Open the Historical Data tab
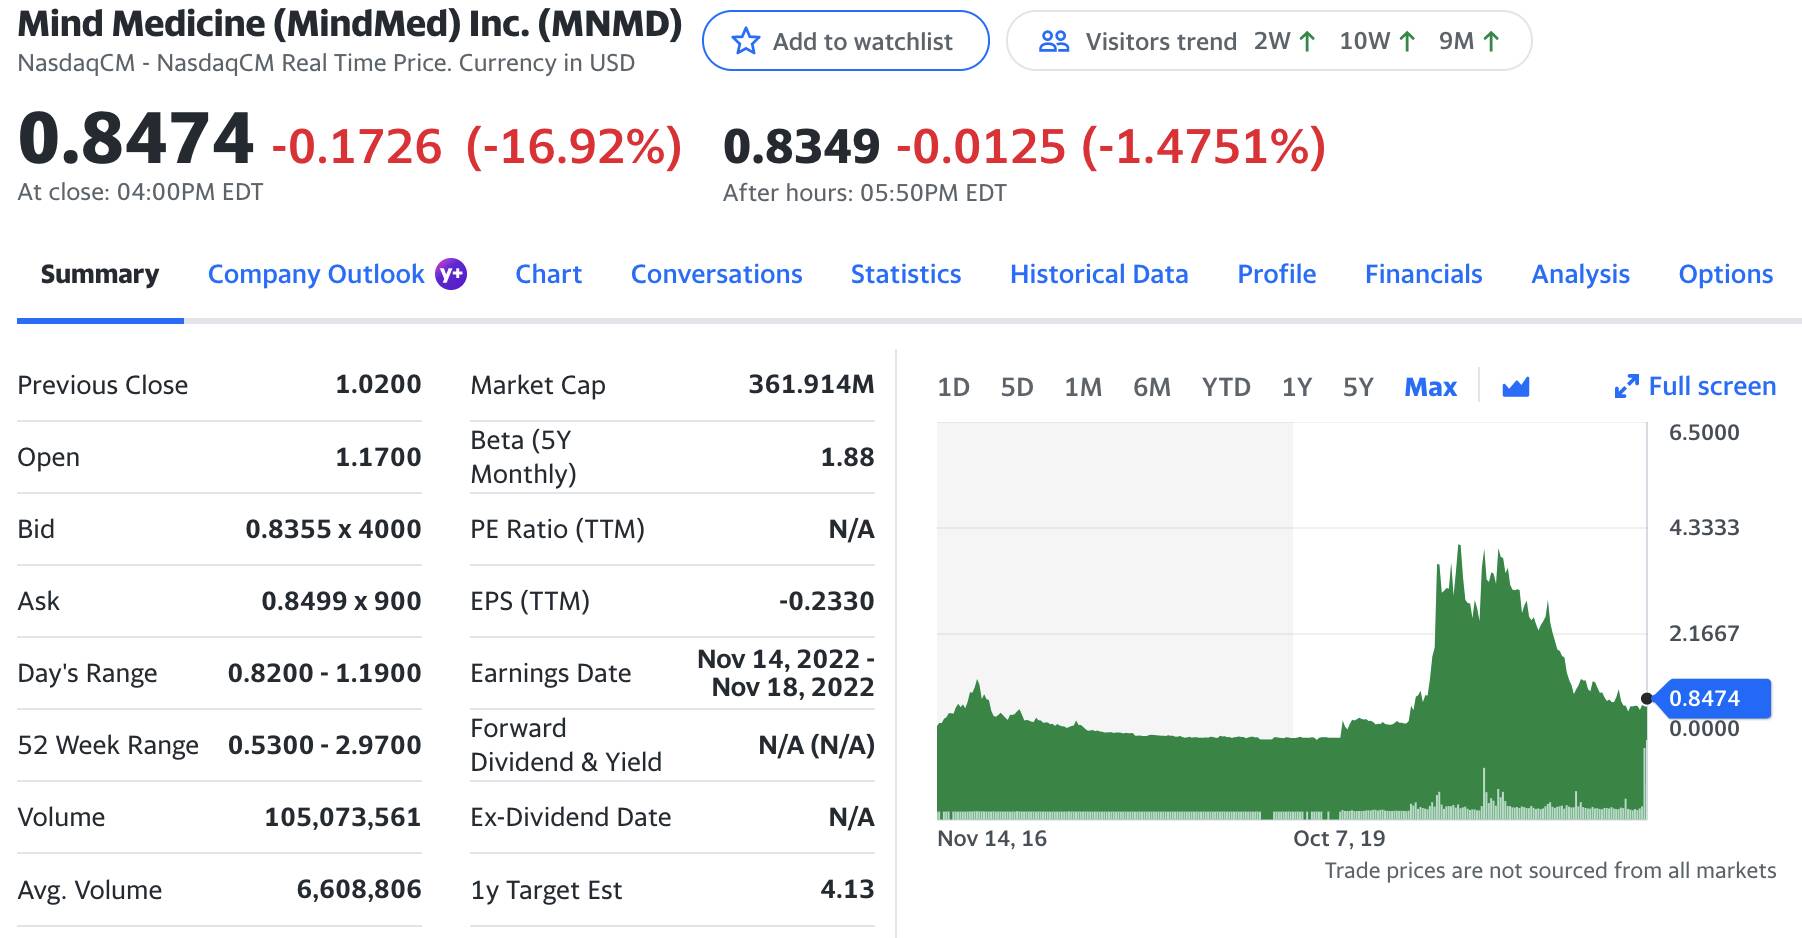 tap(1099, 274)
